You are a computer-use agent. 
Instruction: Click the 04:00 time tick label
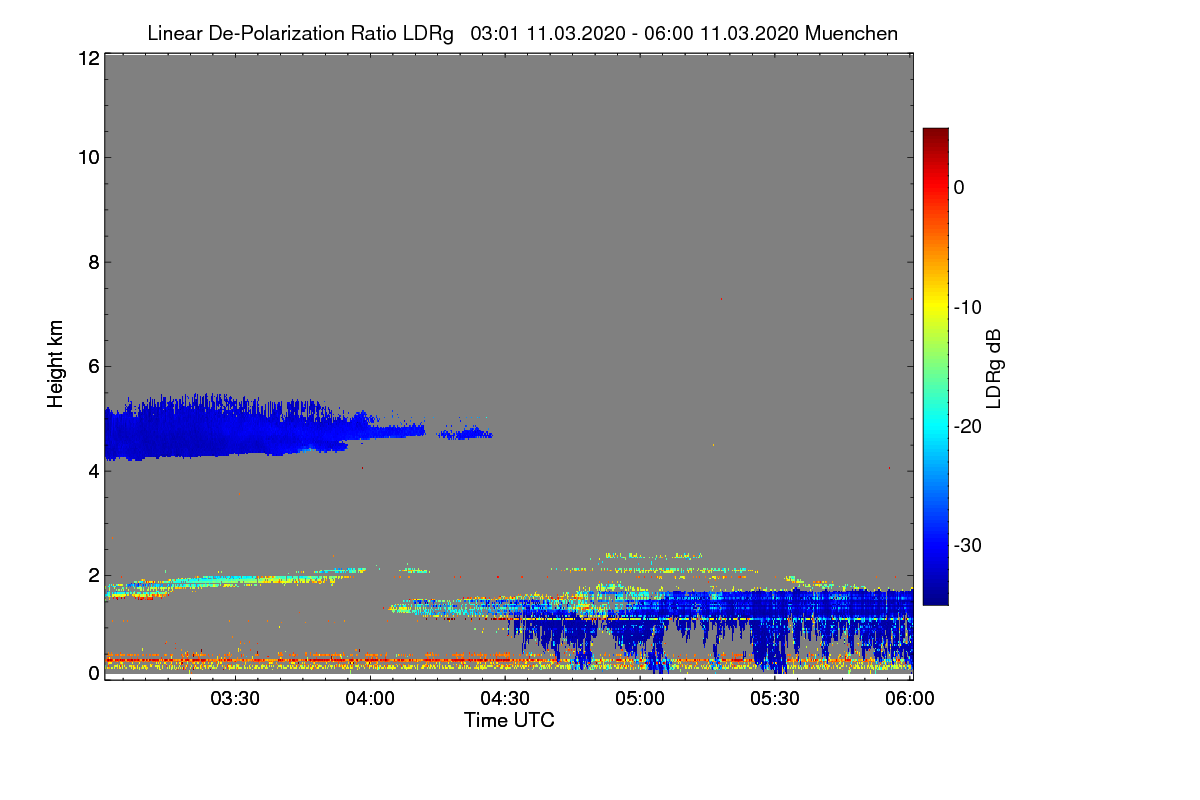(370, 698)
